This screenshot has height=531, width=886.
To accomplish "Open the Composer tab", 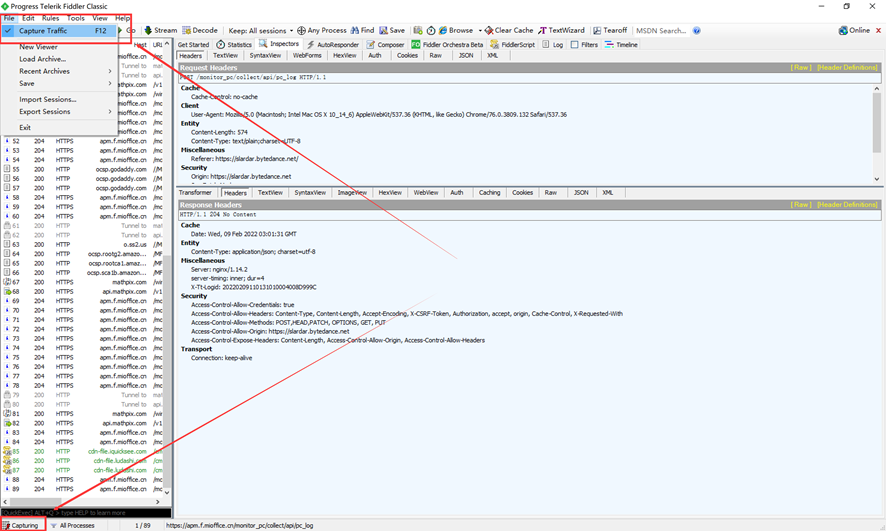I will tap(385, 45).
